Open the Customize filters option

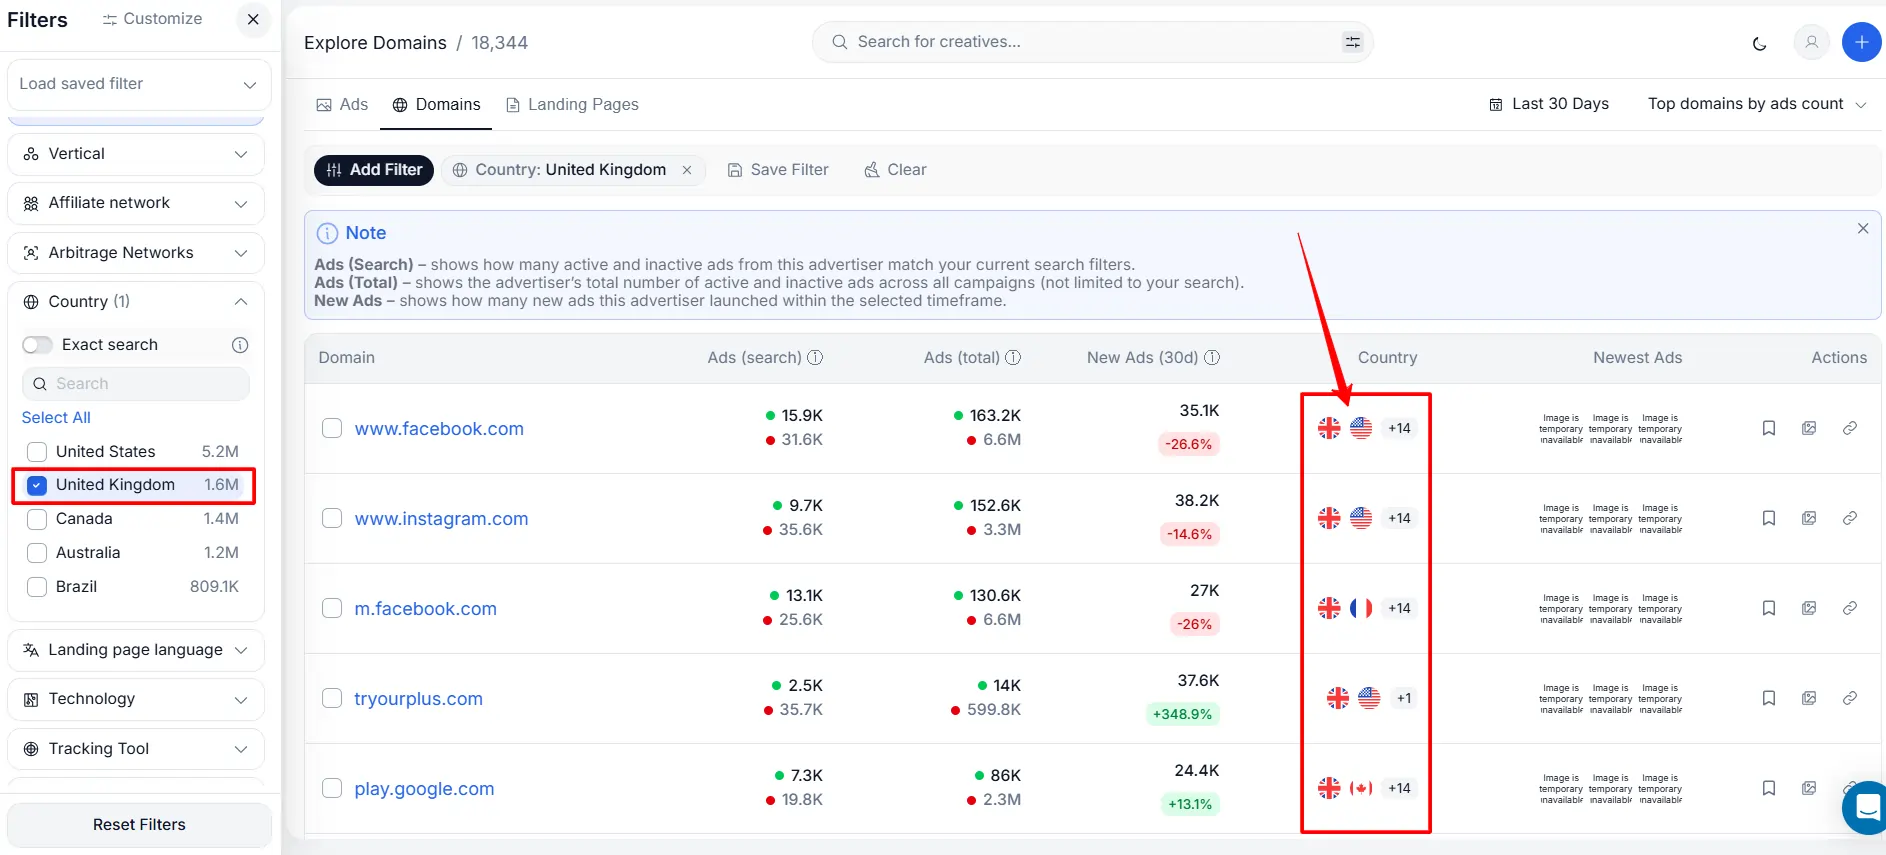152,19
